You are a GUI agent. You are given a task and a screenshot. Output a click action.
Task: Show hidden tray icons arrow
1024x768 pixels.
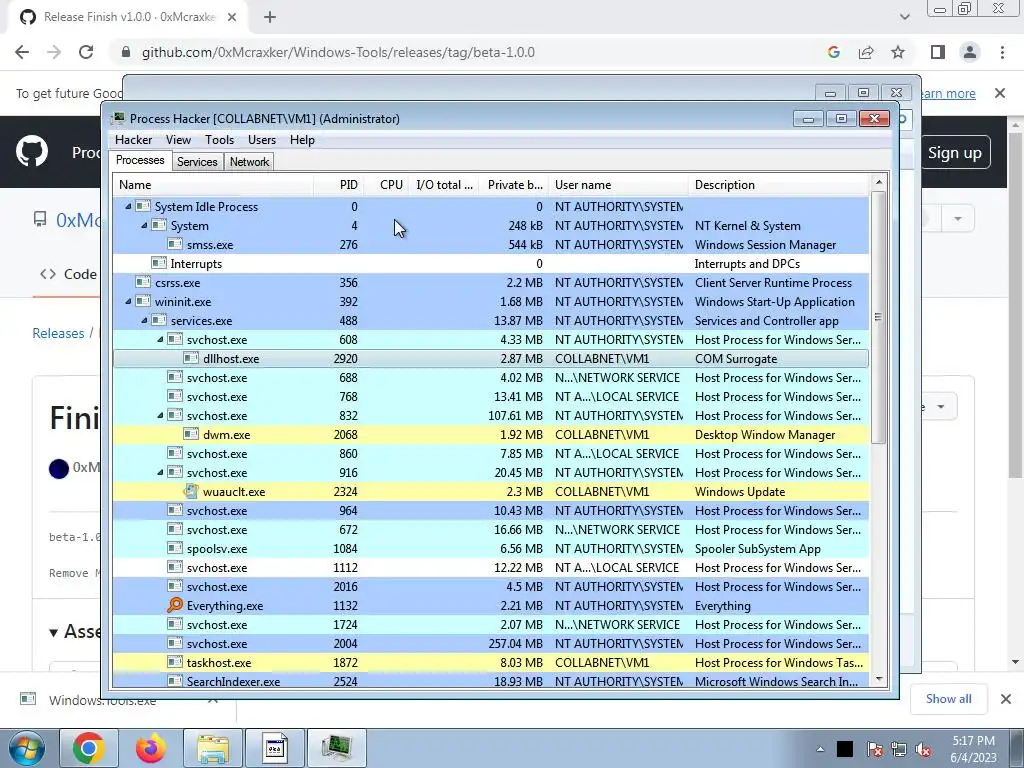(x=820, y=749)
